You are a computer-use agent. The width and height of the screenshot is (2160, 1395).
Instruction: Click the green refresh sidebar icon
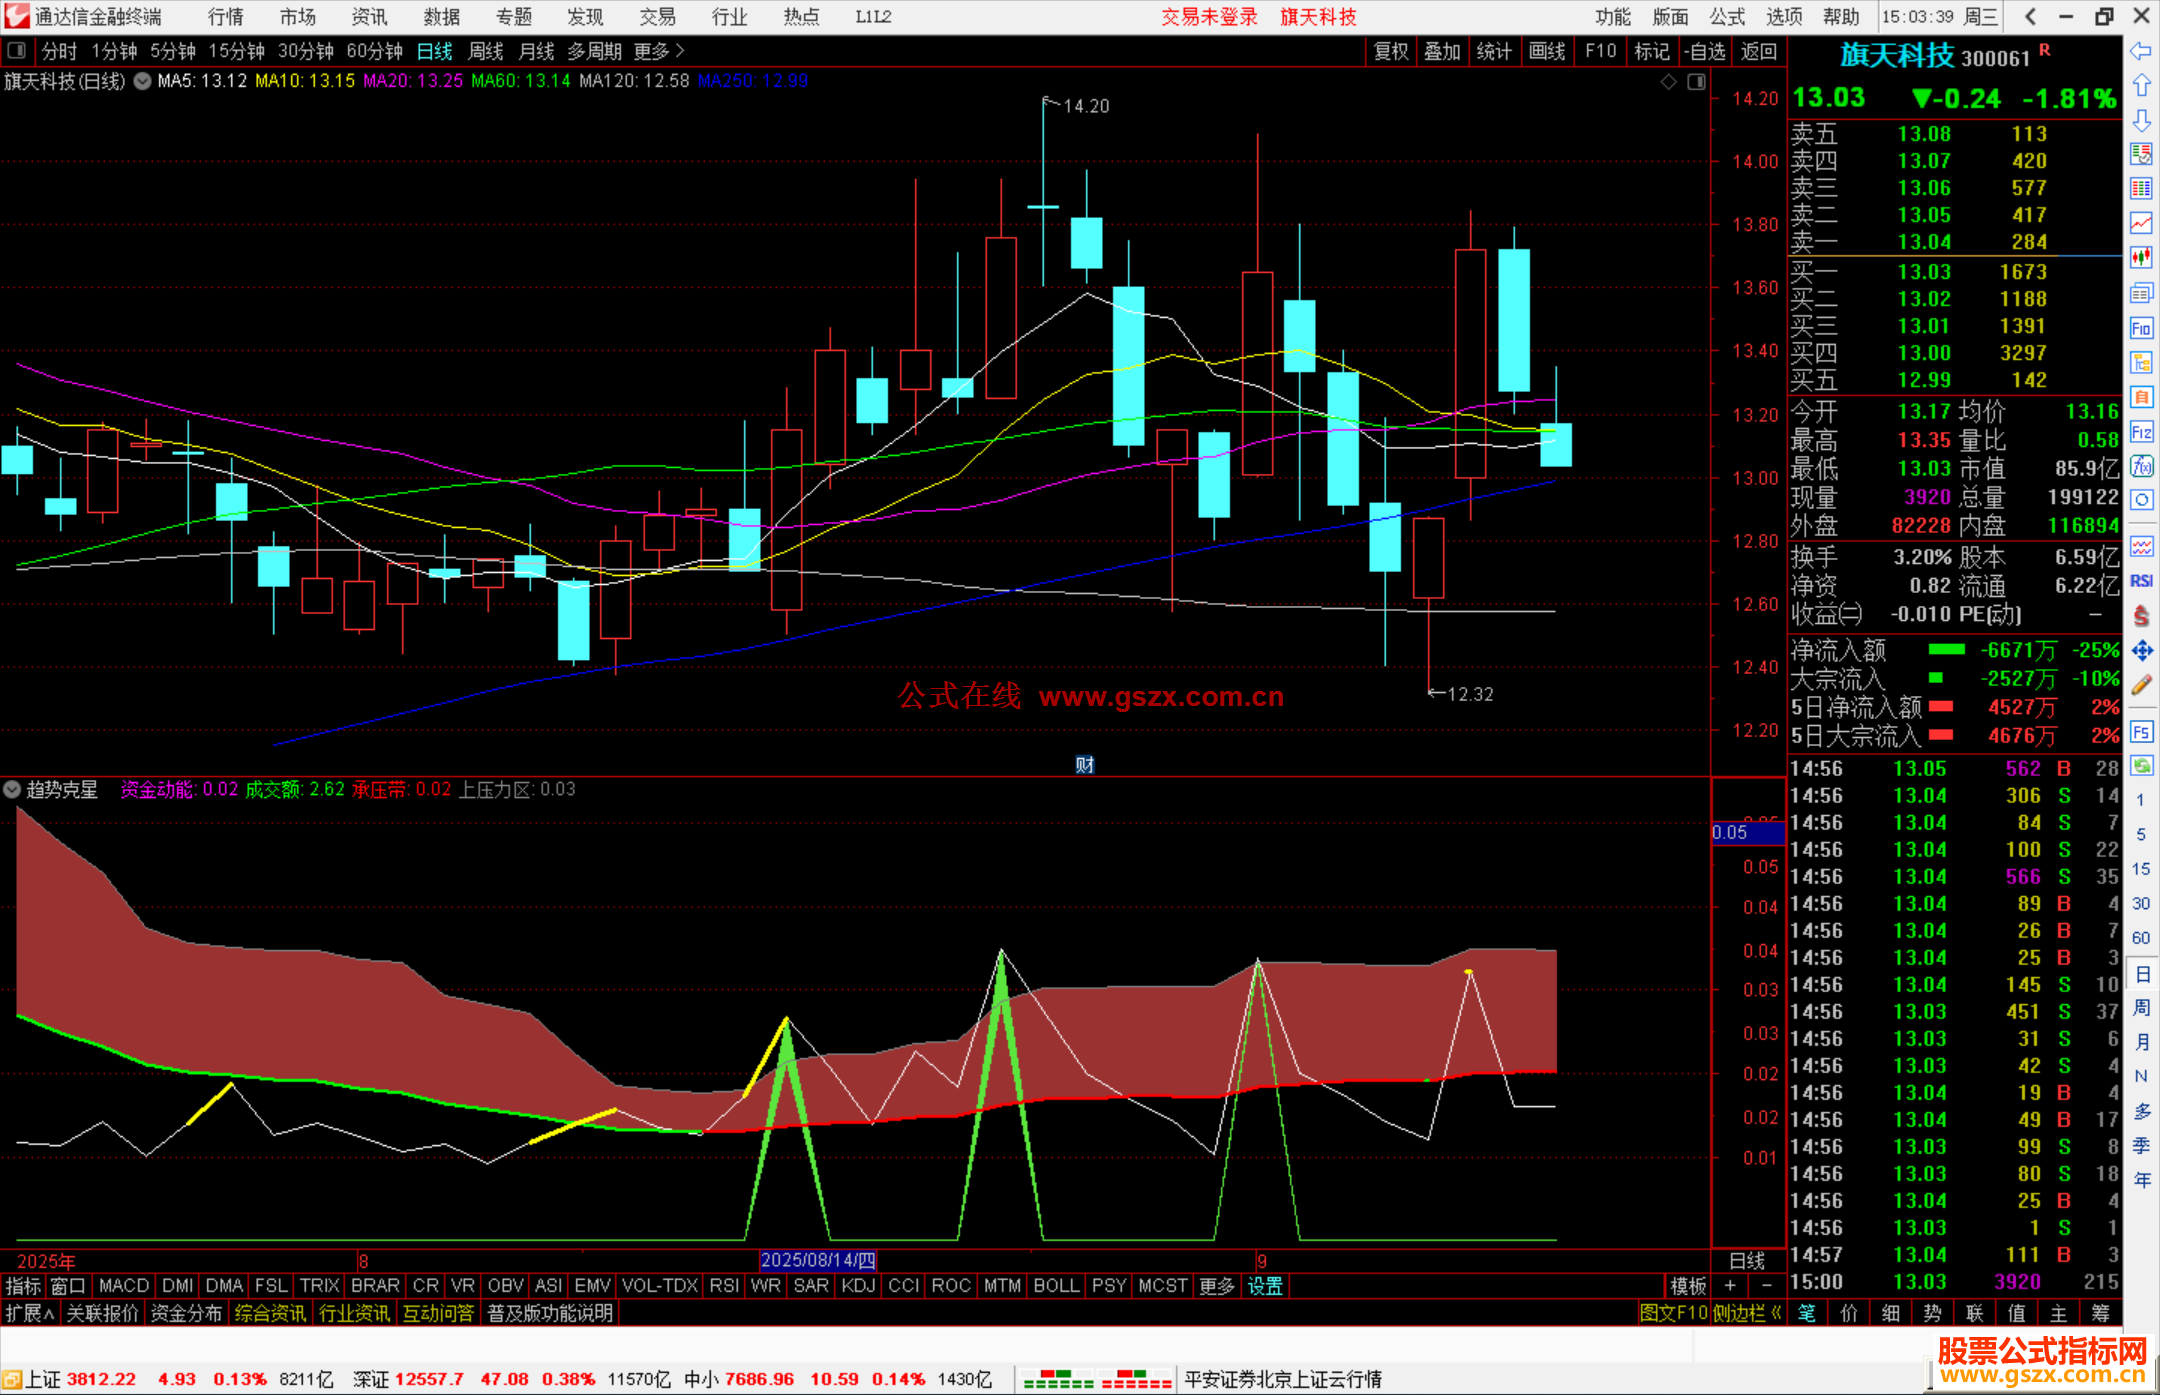[2141, 766]
